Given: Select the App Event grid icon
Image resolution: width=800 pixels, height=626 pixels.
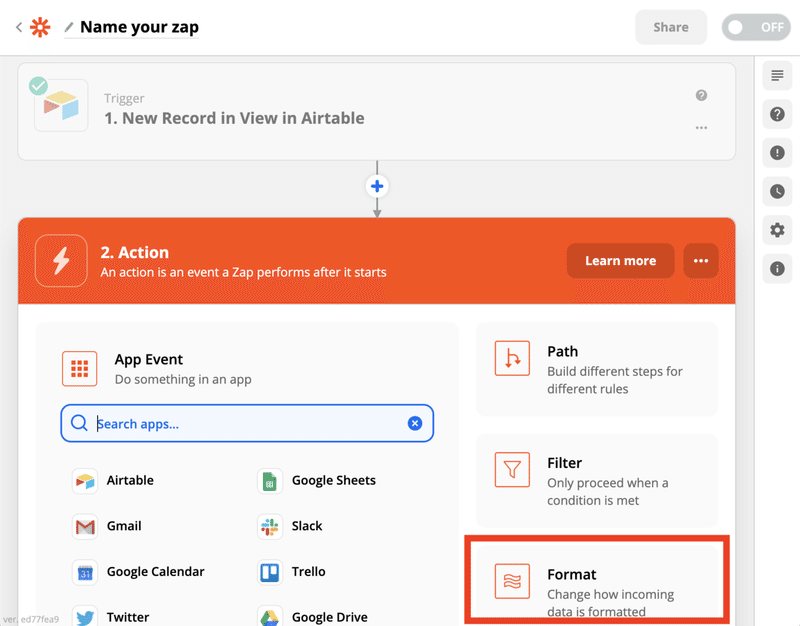Looking at the screenshot, I should click(80, 368).
